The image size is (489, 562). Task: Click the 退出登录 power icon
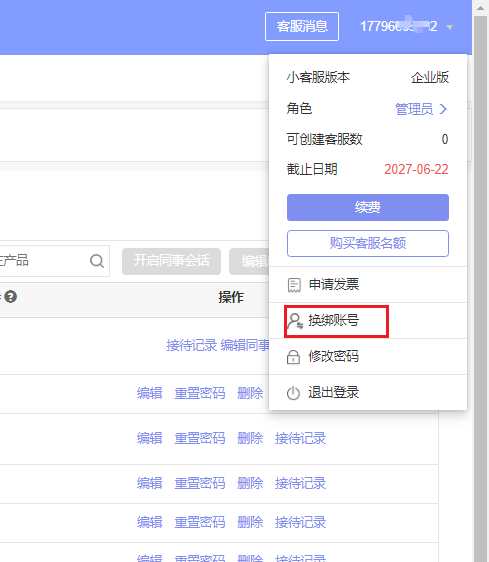click(293, 393)
